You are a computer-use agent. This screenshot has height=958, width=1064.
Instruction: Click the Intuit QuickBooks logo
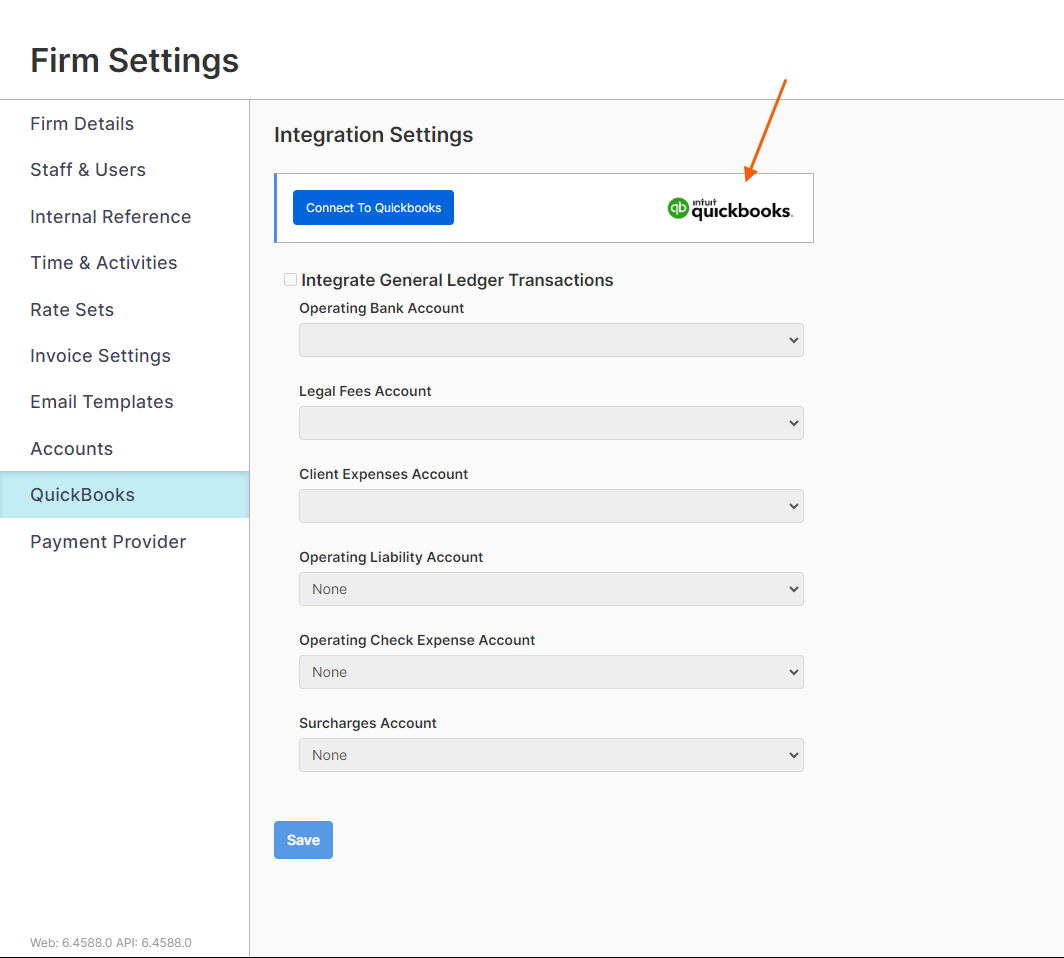729,208
